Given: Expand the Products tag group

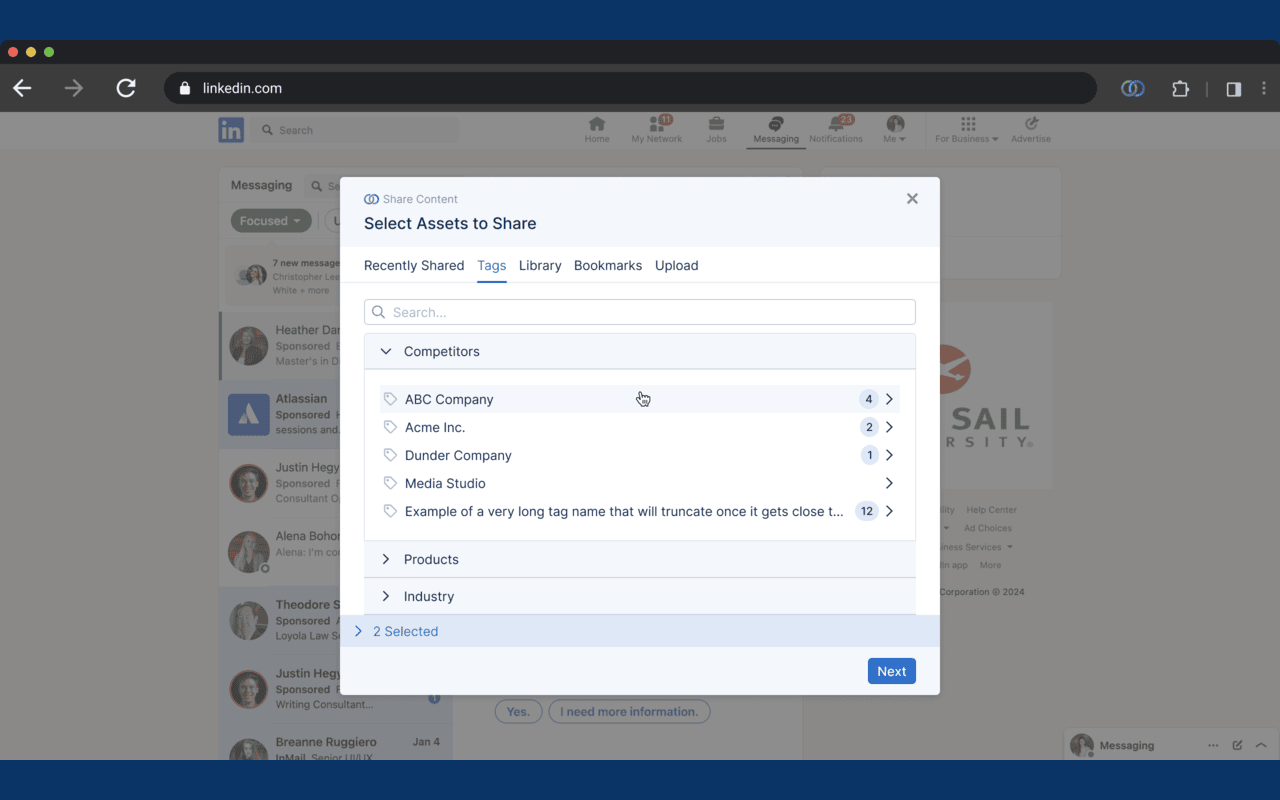Looking at the screenshot, I should (x=386, y=559).
